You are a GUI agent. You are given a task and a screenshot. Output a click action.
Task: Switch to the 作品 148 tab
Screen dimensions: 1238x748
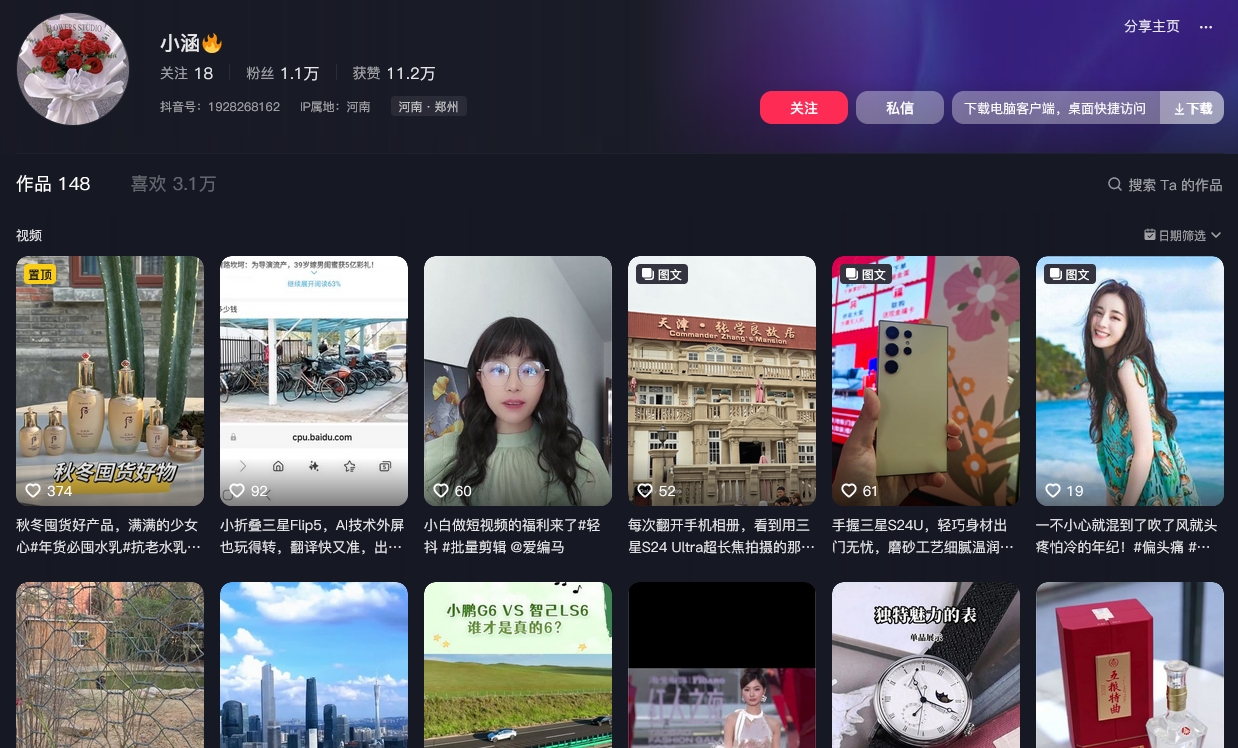click(53, 184)
